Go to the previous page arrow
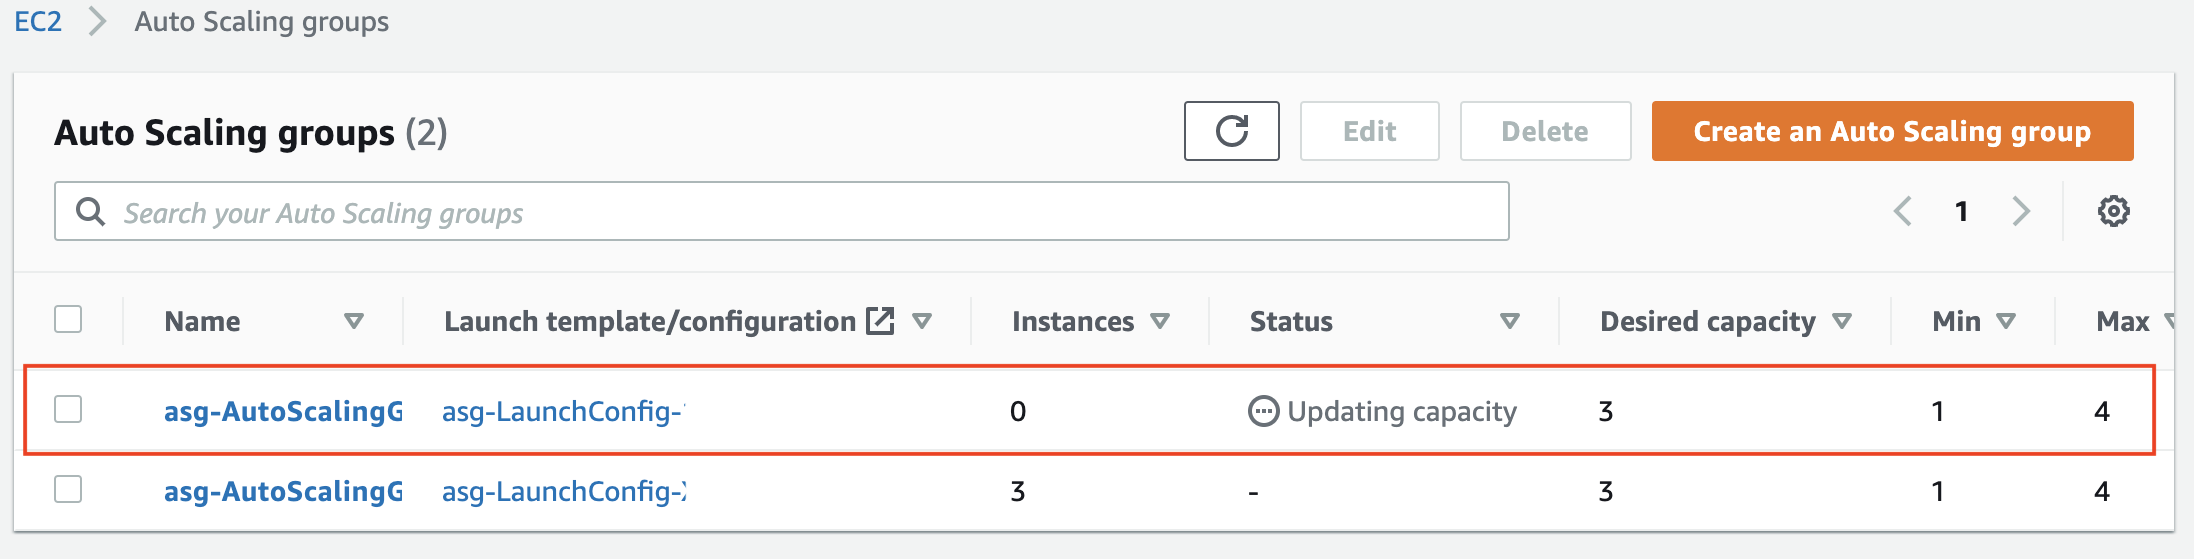This screenshot has height=559, width=2194. pyautogui.click(x=1903, y=212)
